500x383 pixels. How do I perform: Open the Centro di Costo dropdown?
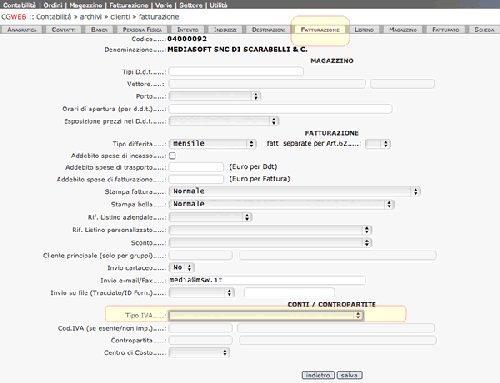[x=199, y=353]
